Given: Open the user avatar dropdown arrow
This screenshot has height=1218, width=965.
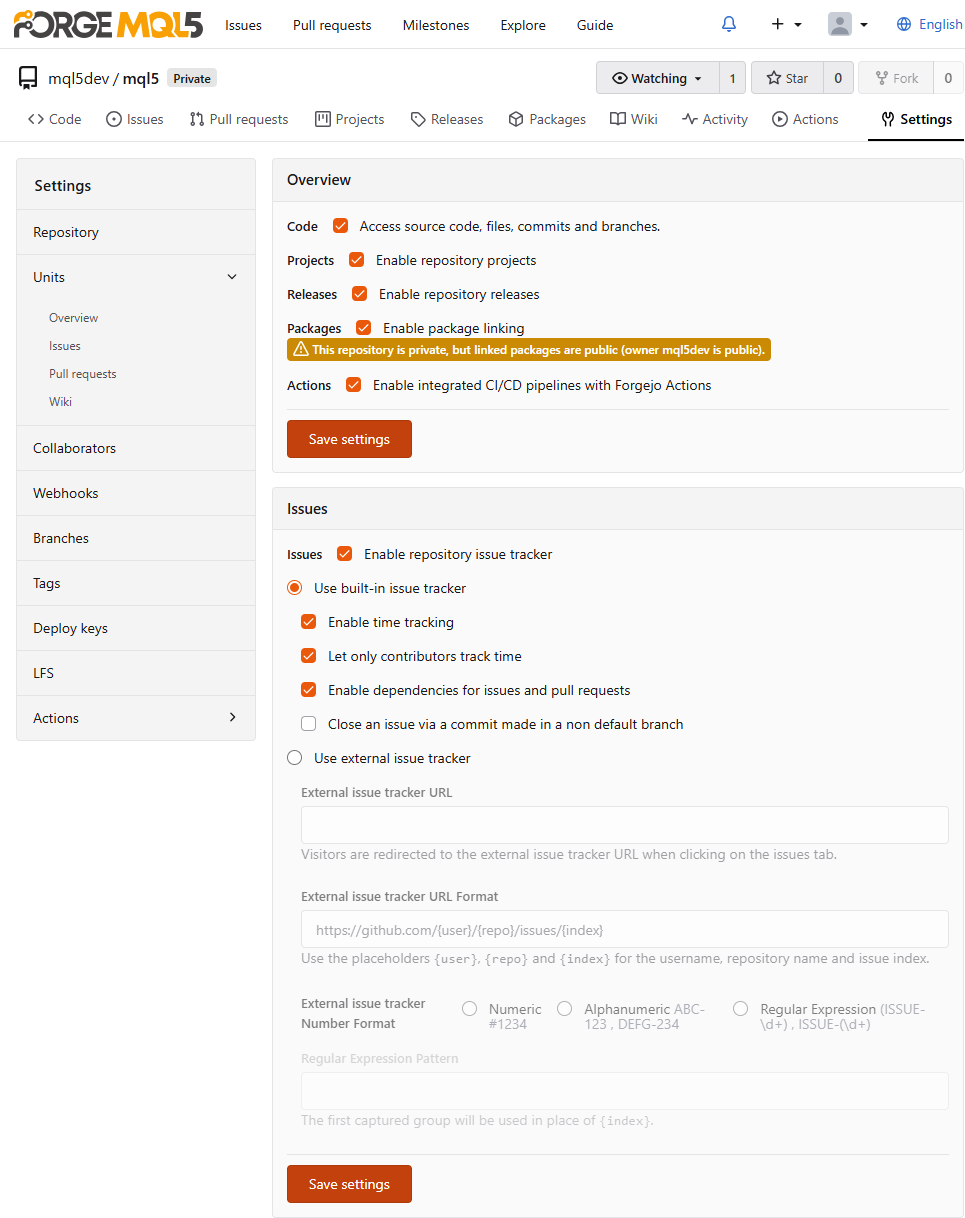Looking at the screenshot, I should coord(864,25).
